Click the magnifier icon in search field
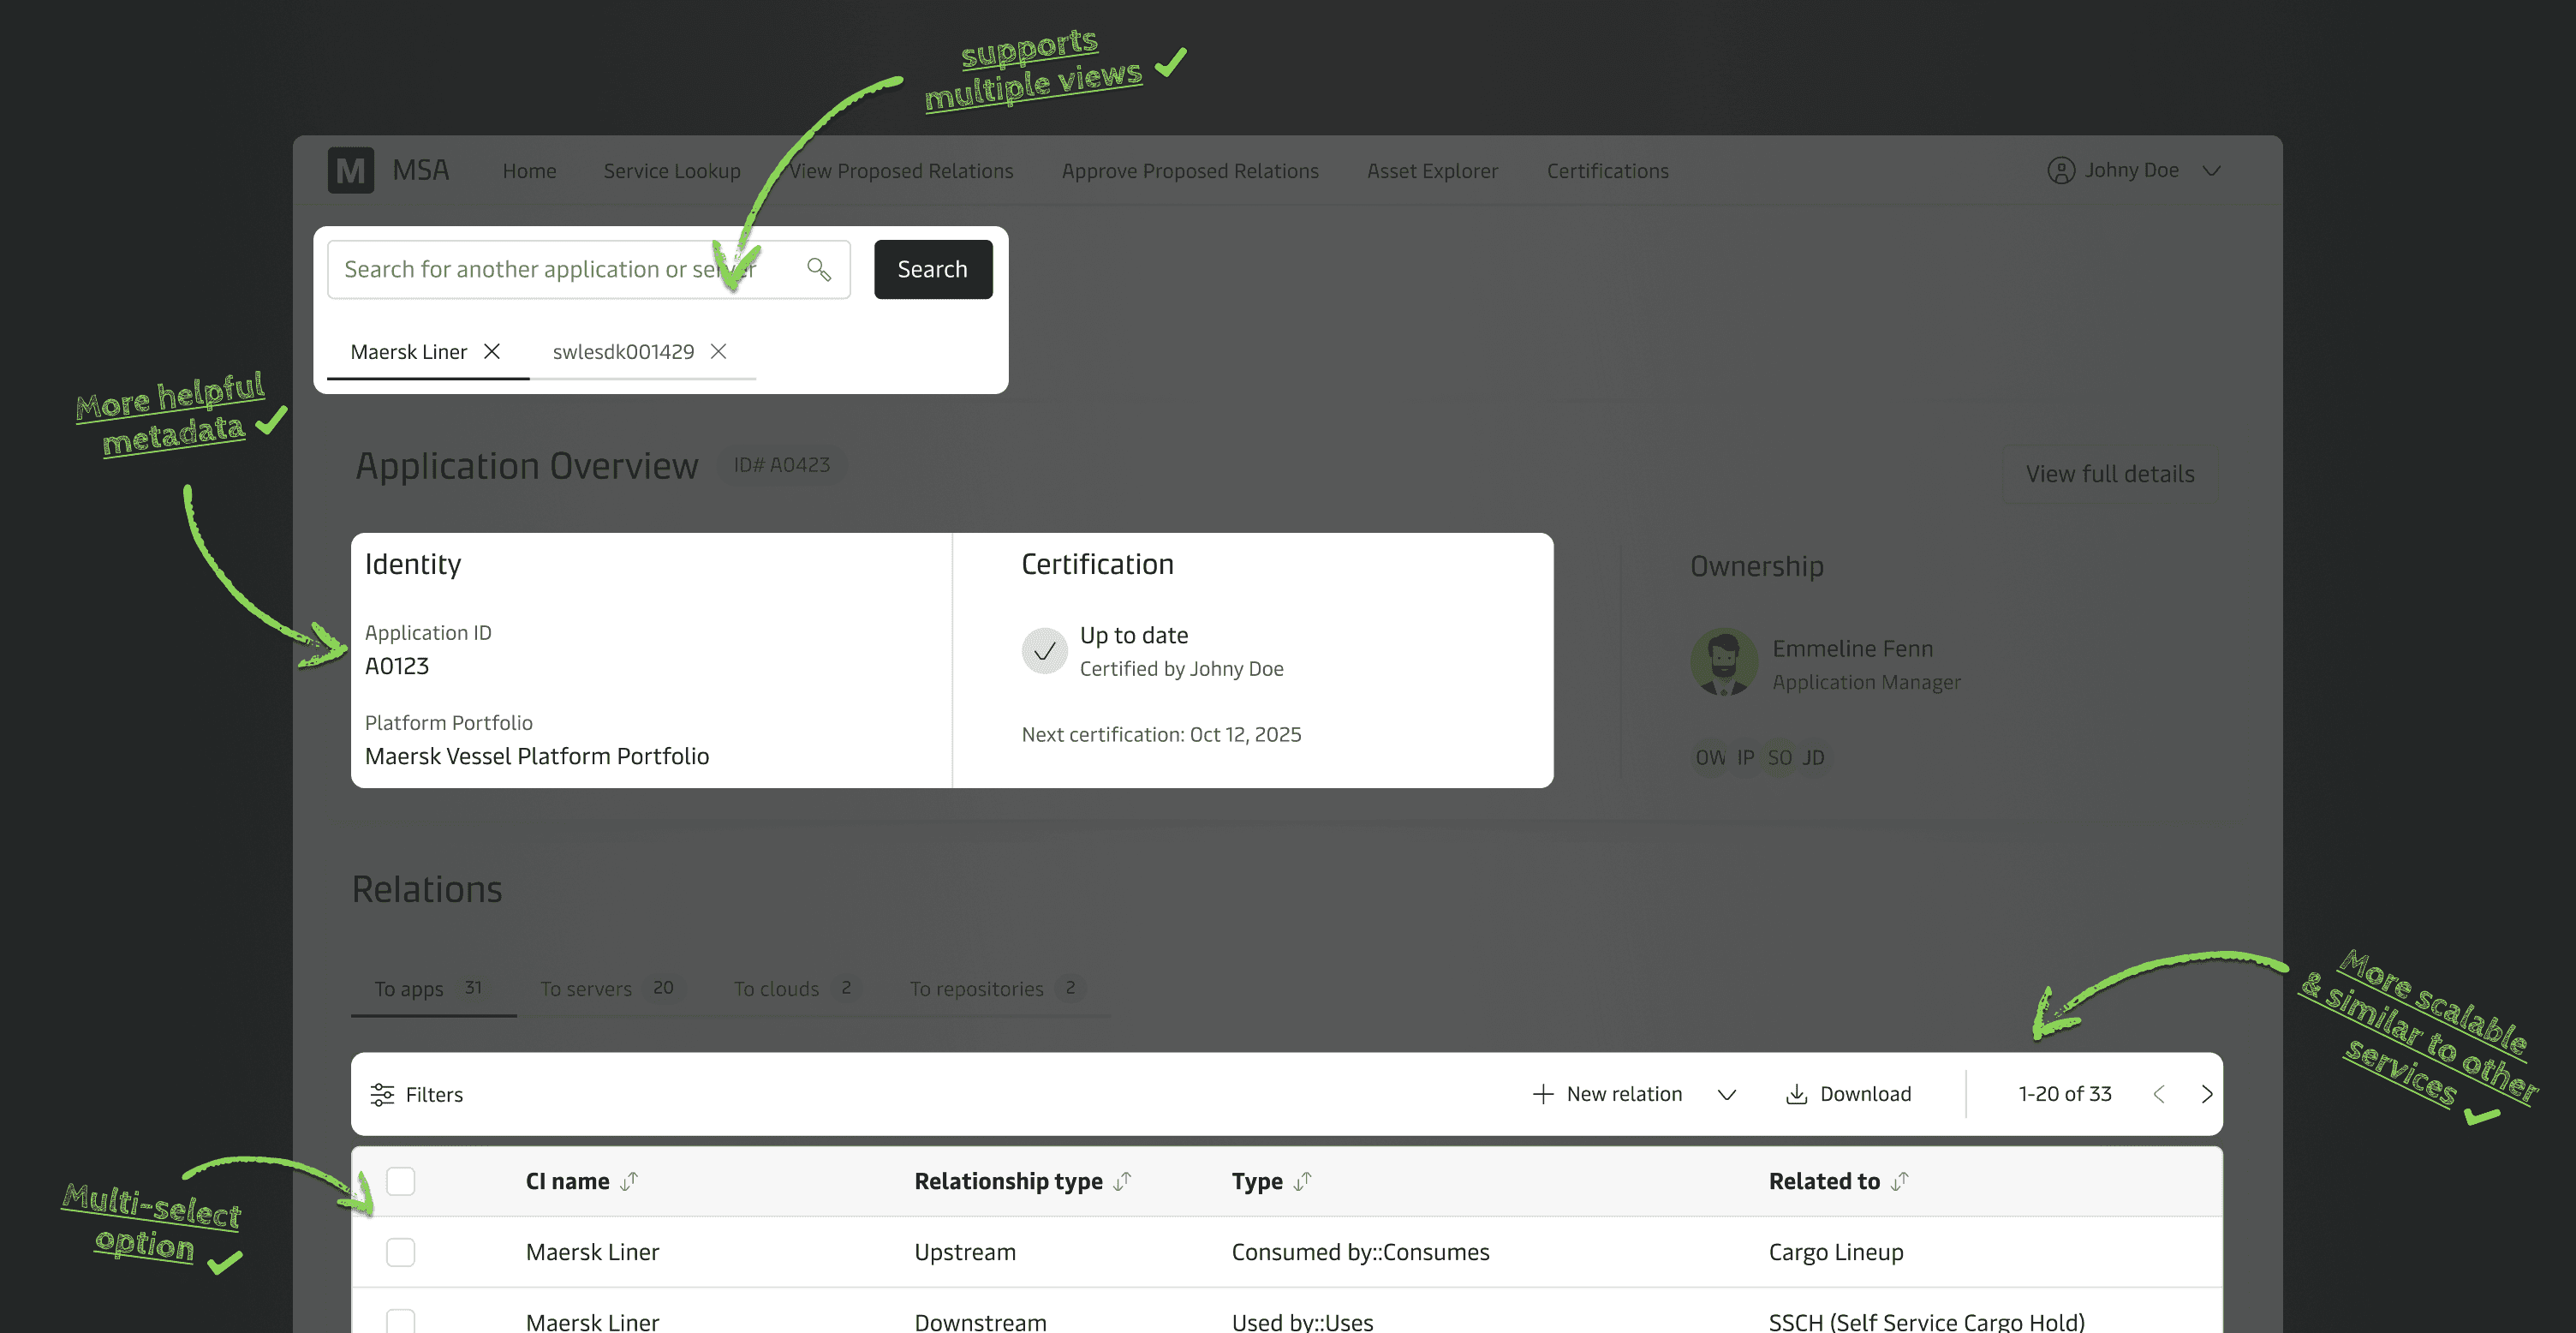The image size is (2576, 1333). (819, 269)
